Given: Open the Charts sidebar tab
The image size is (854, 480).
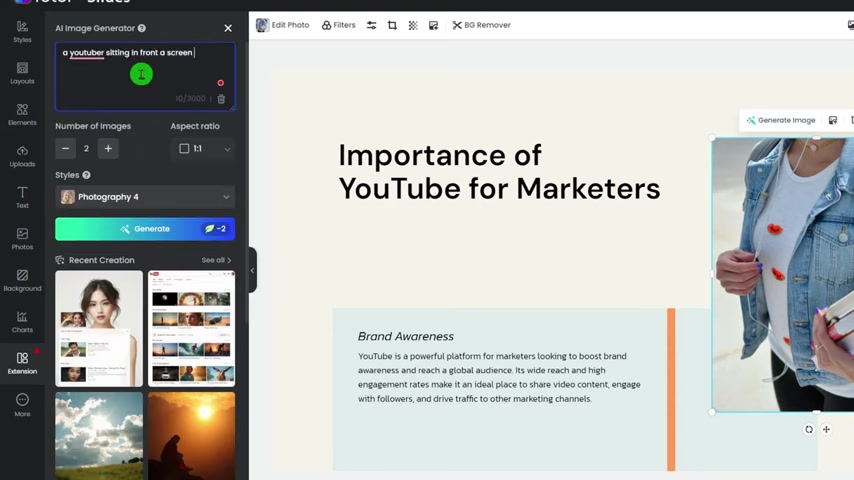Looking at the screenshot, I should point(22,322).
